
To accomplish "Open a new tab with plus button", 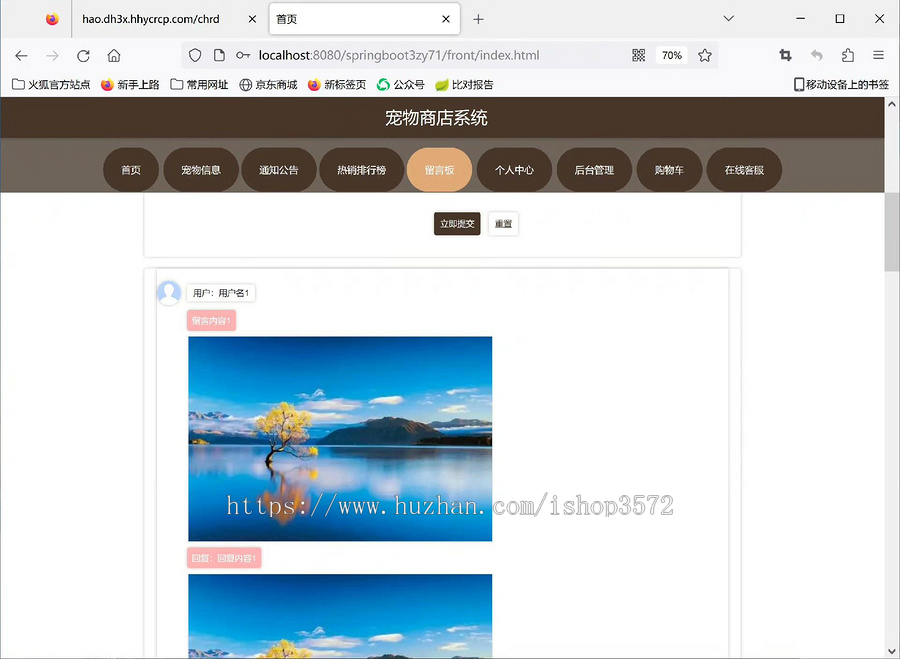I will [478, 19].
